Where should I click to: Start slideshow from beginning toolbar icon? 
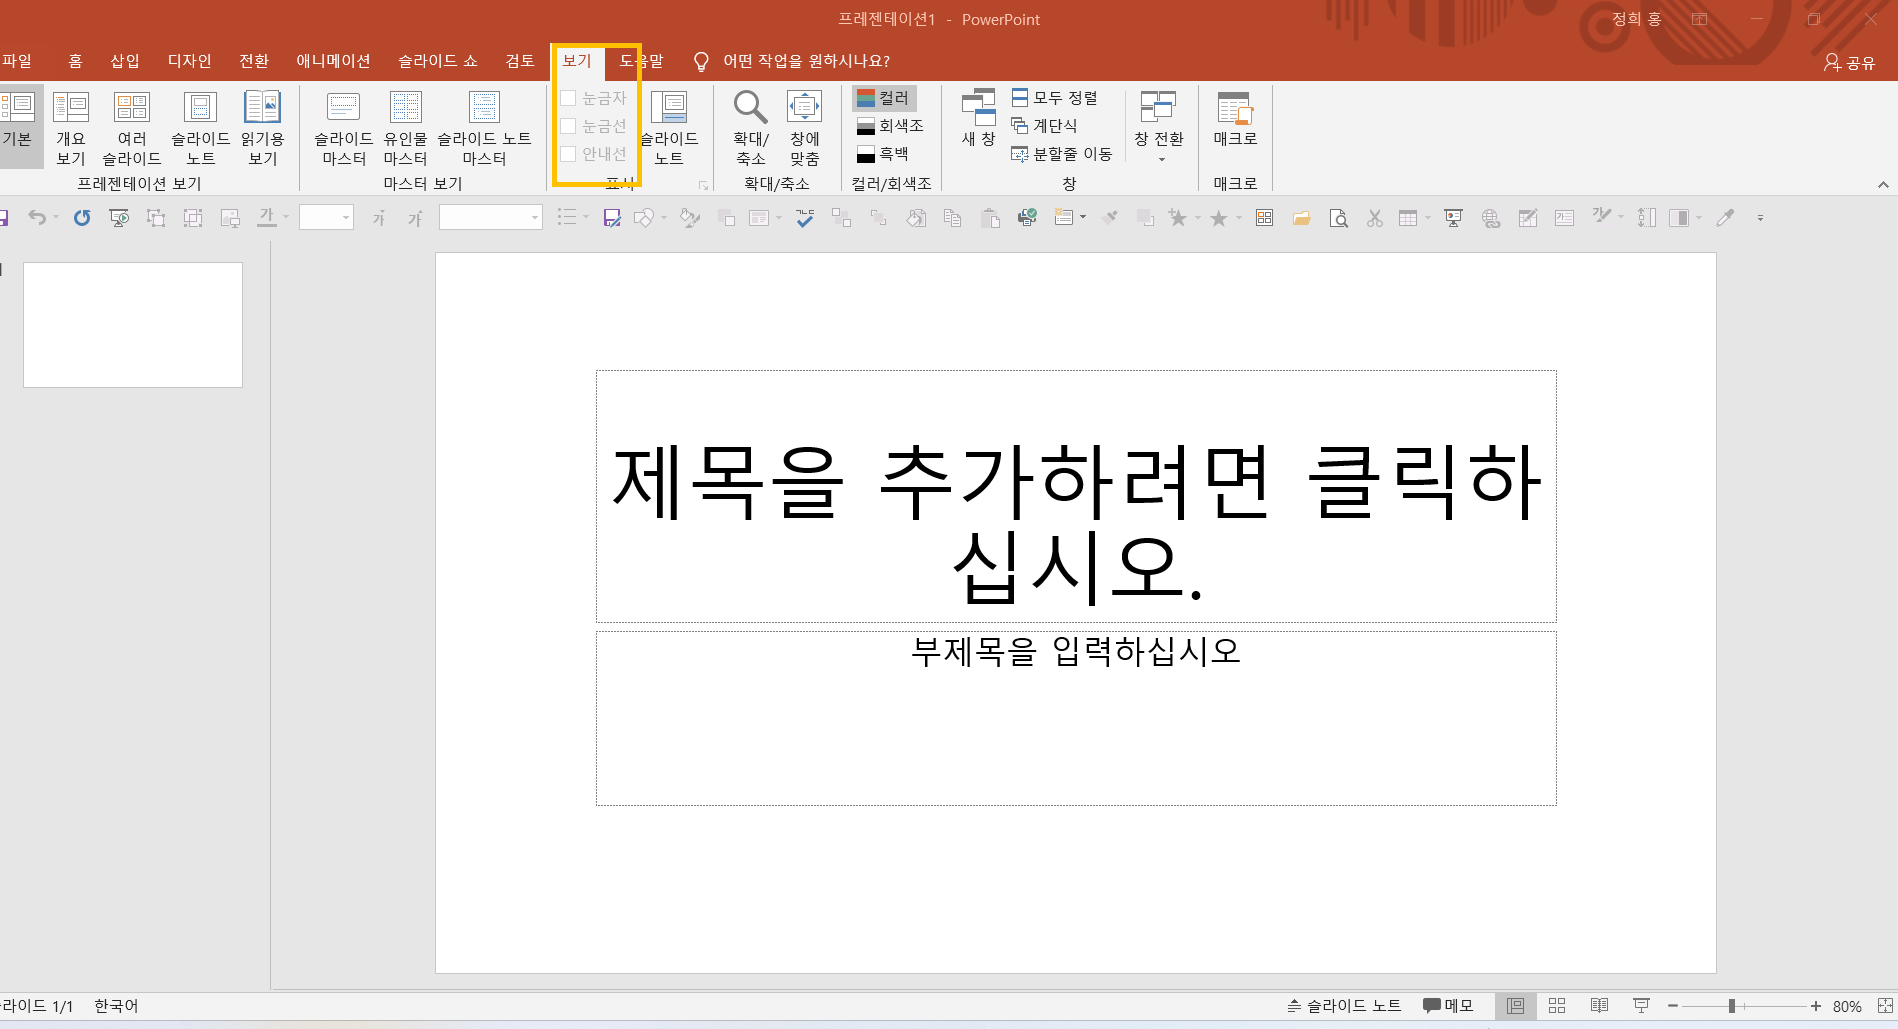(x=119, y=218)
